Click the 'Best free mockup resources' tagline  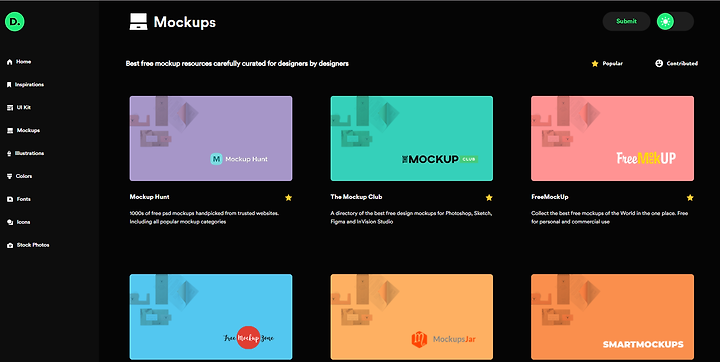[x=237, y=63]
